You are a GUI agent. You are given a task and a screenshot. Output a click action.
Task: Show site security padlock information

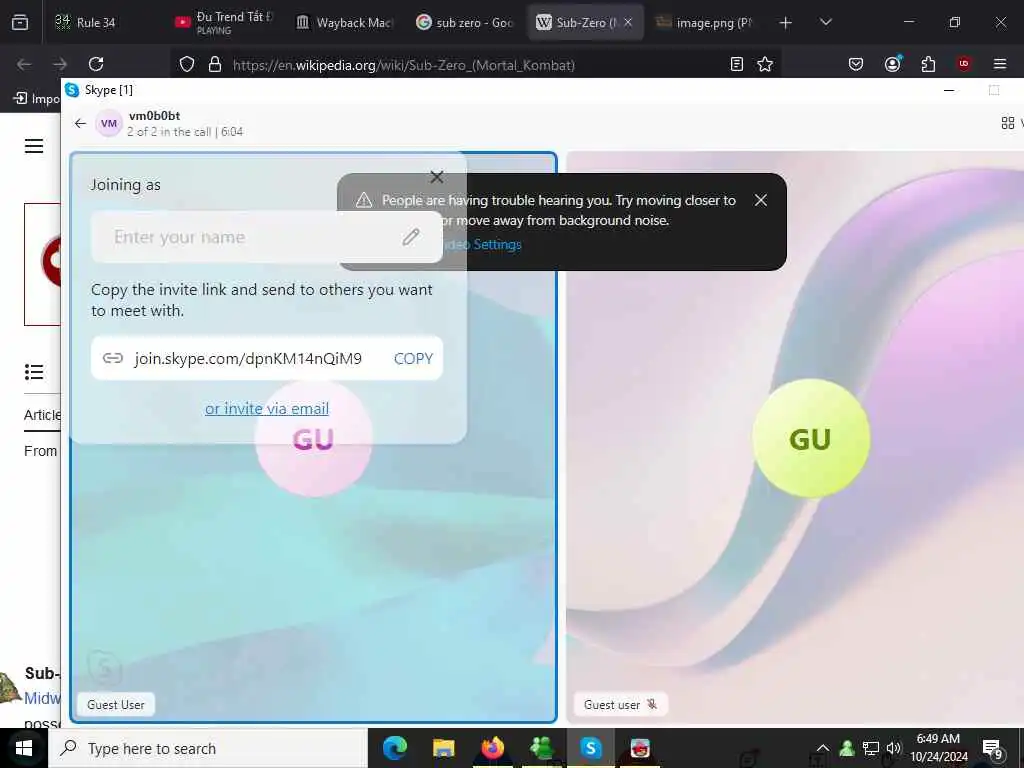click(215, 65)
